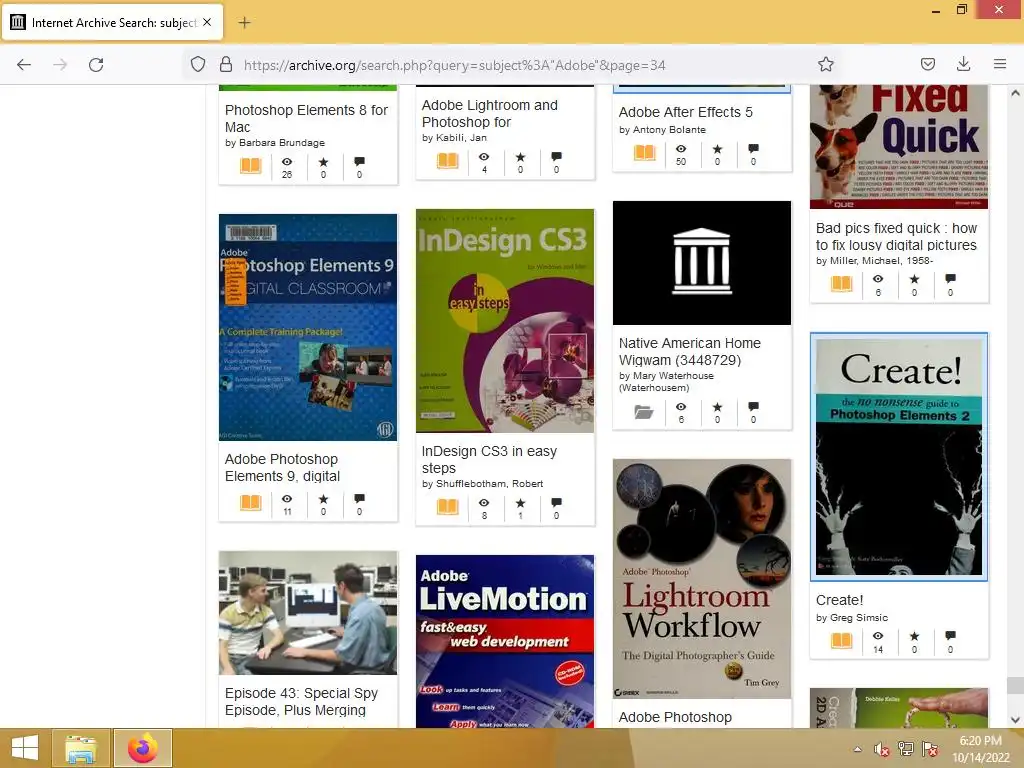Close the Internet Archive Search tab
The height and width of the screenshot is (768, 1024).
[207, 22]
